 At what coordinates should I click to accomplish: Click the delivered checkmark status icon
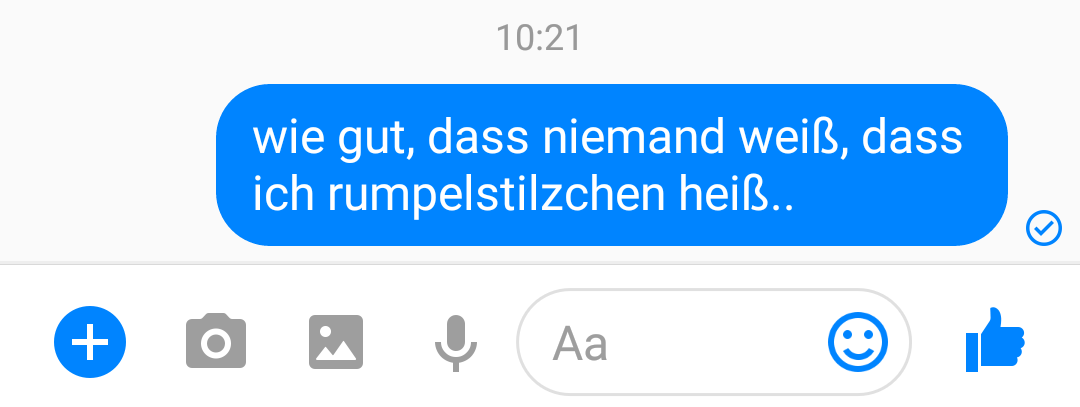(x=1044, y=229)
